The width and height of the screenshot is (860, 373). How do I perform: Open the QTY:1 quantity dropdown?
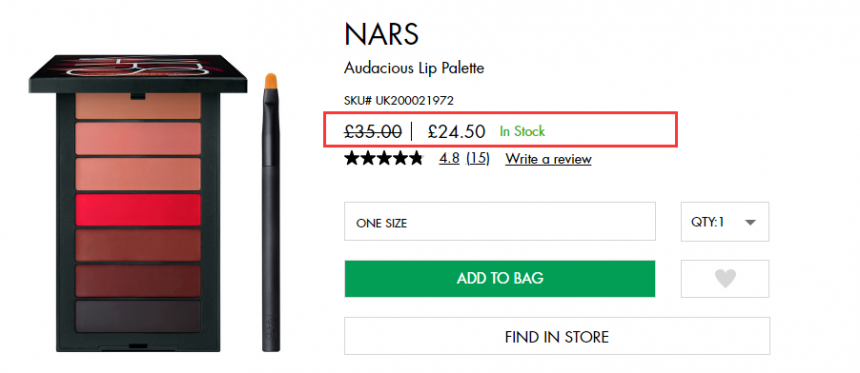725,222
